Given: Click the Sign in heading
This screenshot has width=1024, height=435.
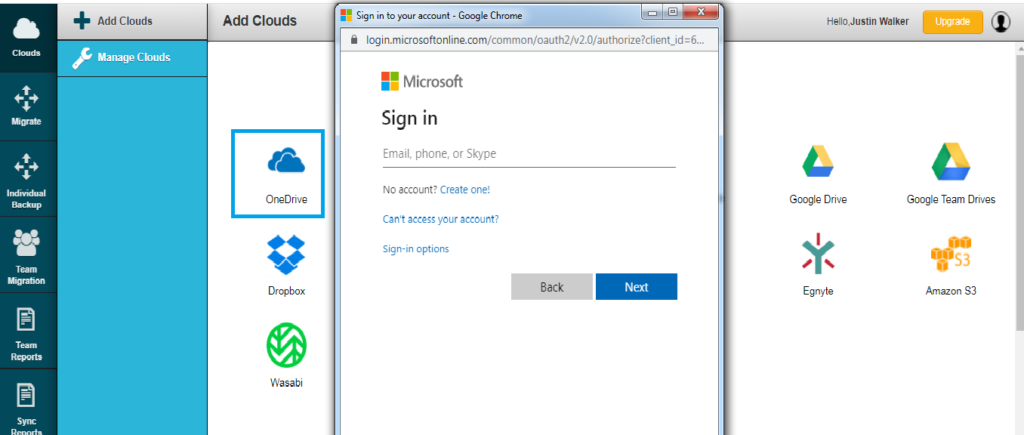Looking at the screenshot, I should (409, 119).
